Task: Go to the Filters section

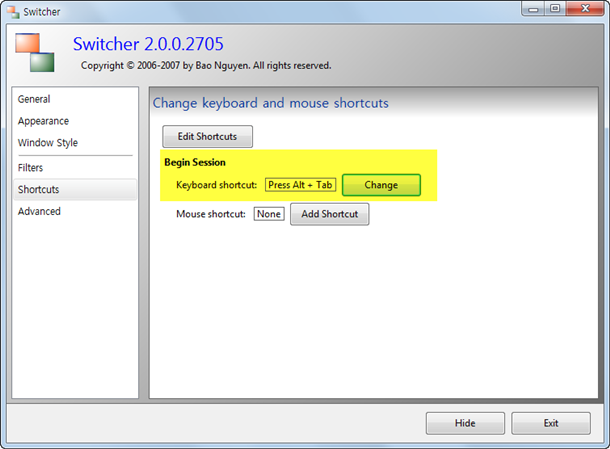Action: pos(75,168)
